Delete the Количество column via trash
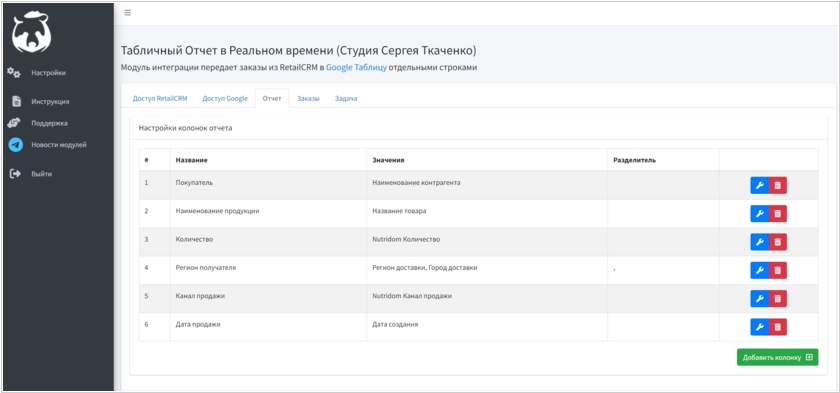This screenshot has height=393, width=840. 778,242
